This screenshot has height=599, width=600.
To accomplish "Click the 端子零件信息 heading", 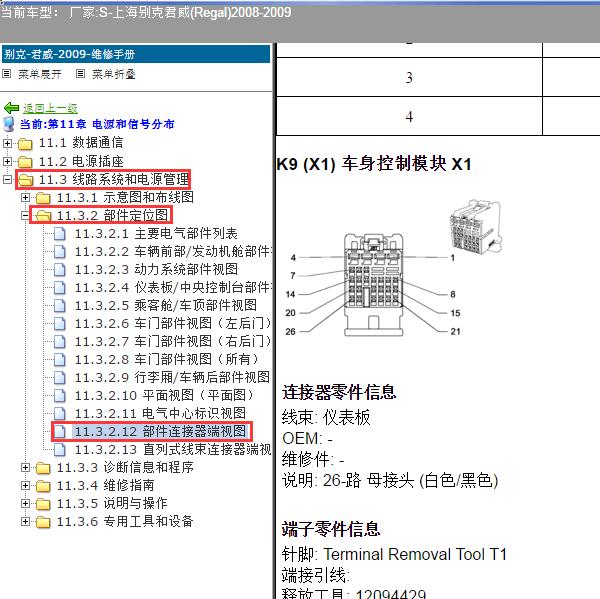I will pos(331,529).
